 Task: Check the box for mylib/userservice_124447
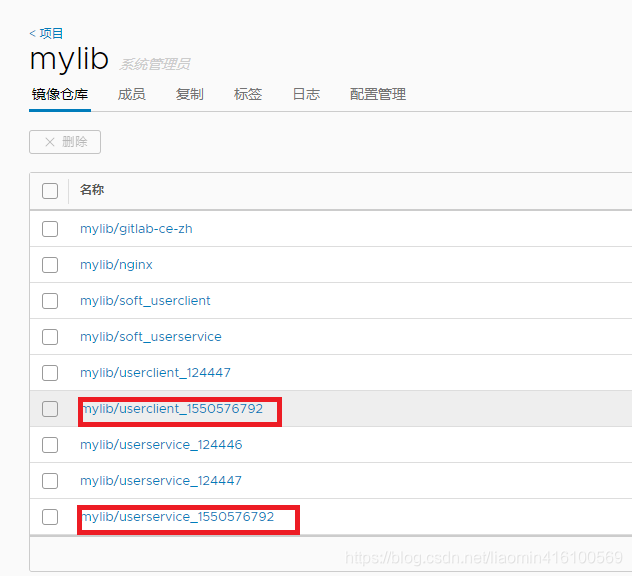tap(50, 481)
